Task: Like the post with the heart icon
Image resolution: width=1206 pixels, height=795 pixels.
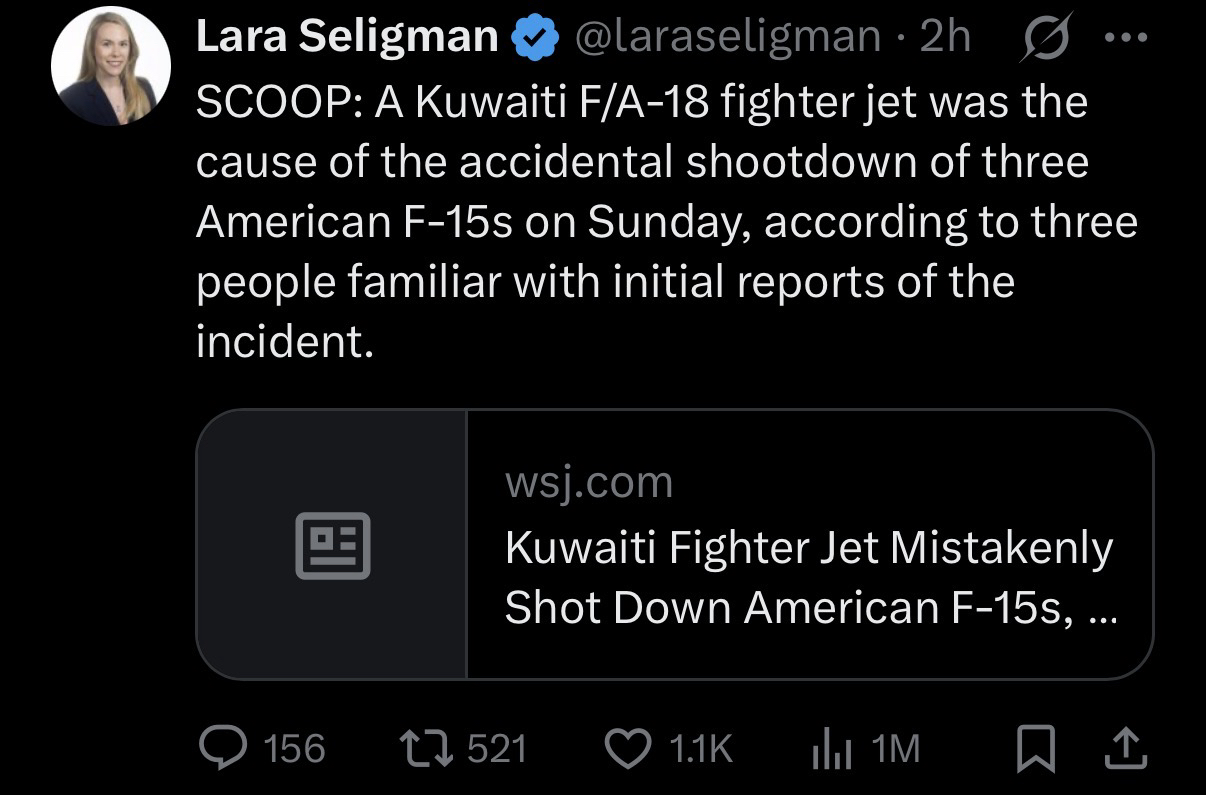Action: tap(629, 748)
